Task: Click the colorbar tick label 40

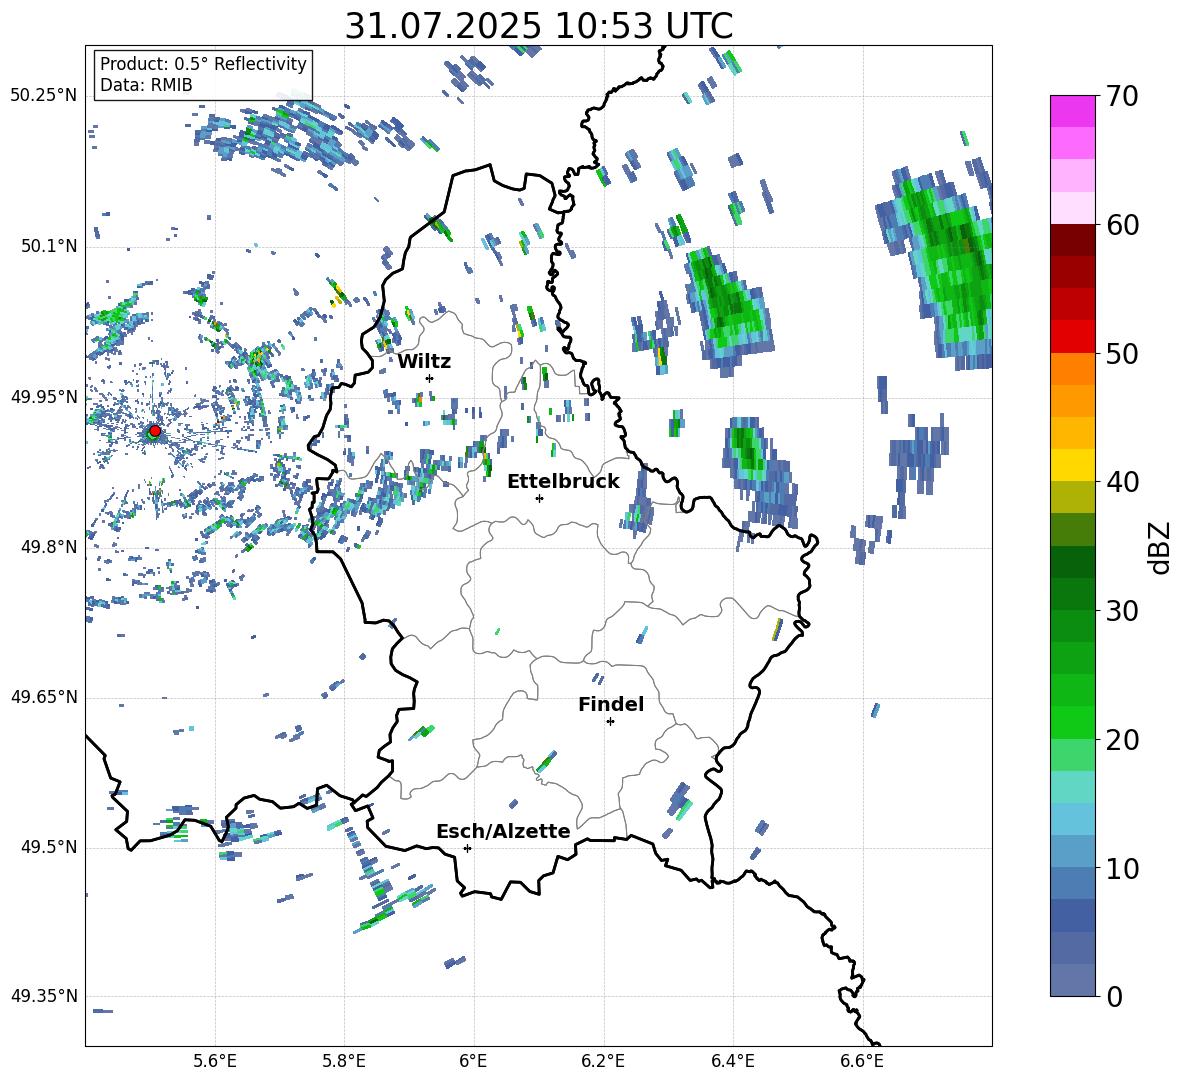Action: (1122, 482)
